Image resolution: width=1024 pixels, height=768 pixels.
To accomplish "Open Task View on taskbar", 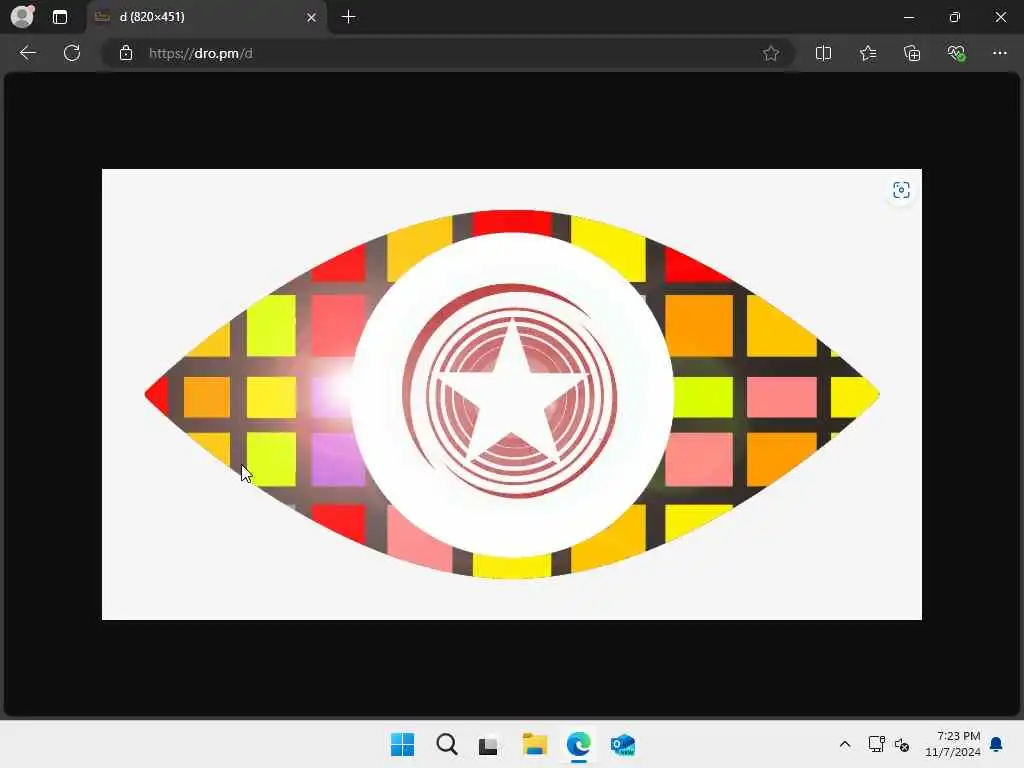I will click(488, 744).
